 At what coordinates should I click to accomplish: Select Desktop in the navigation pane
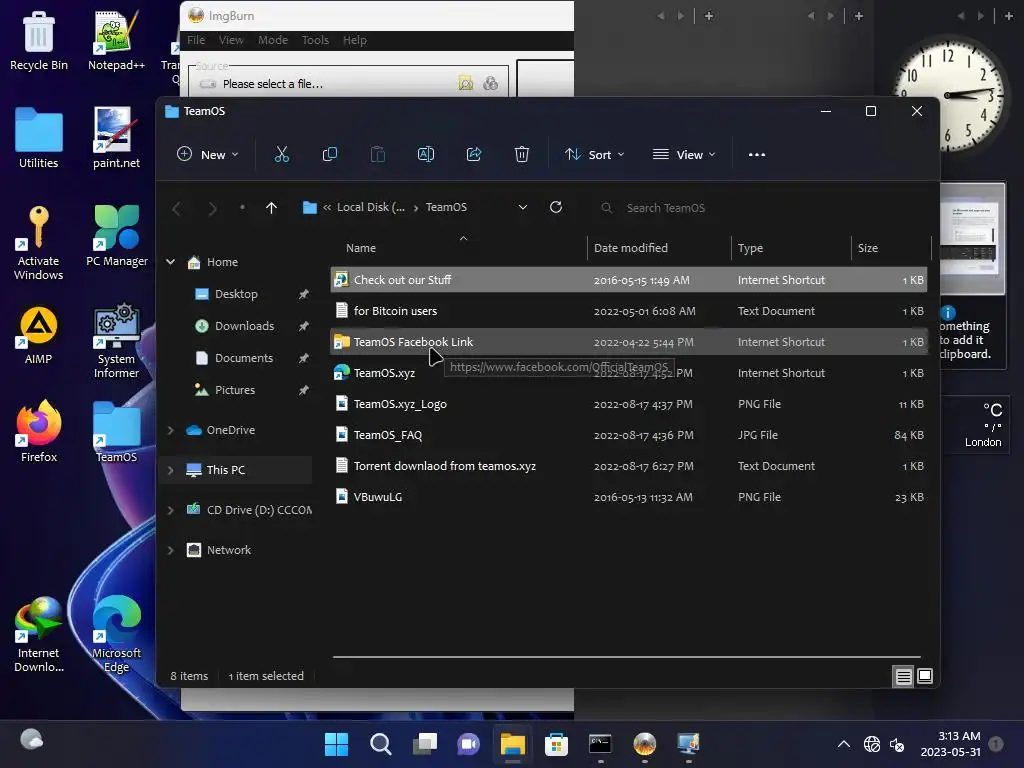236,294
